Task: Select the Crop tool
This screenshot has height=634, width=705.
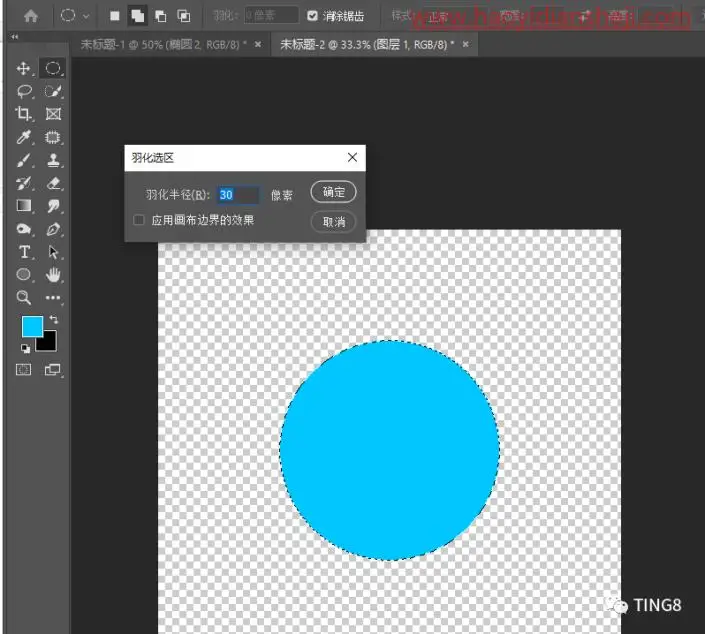Action: (x=23, y=114)
